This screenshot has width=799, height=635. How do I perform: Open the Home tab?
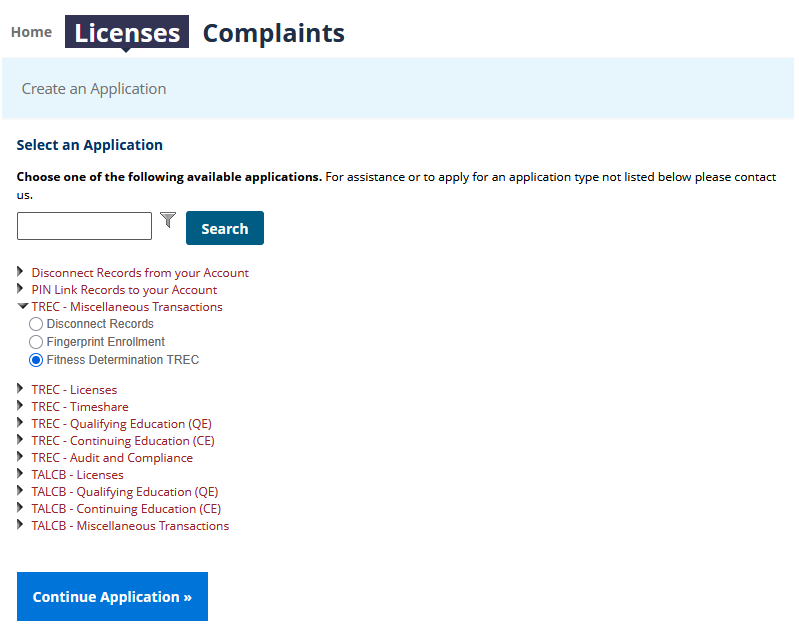(31, 32)
